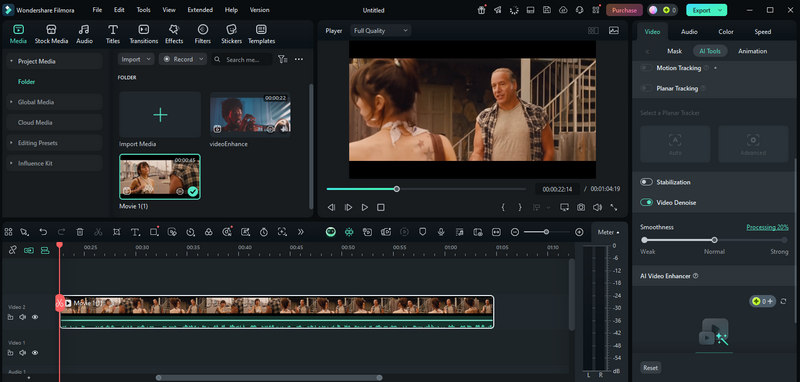Screen dimensions: 800x382
Task: Open the Full Quality dropdown
Action: 381,31
